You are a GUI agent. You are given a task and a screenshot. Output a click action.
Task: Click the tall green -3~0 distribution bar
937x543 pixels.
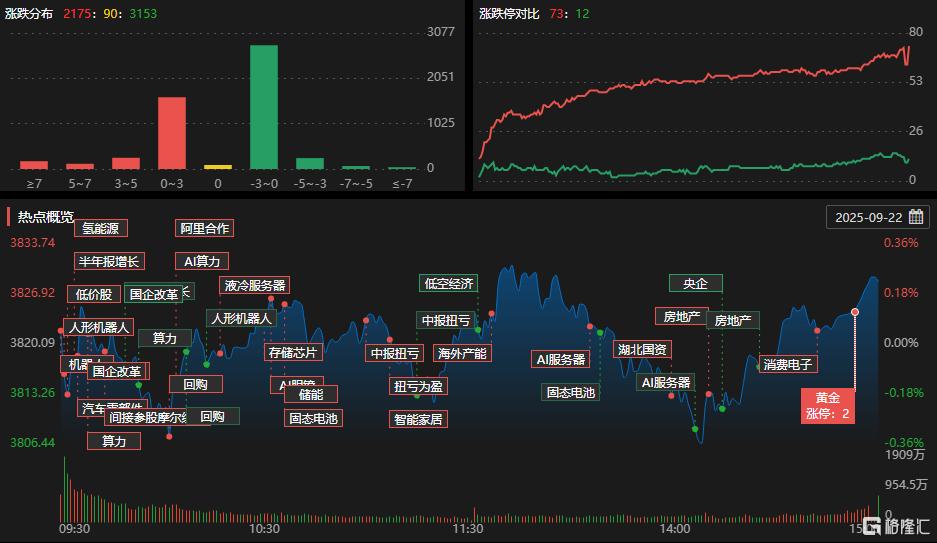264,107
